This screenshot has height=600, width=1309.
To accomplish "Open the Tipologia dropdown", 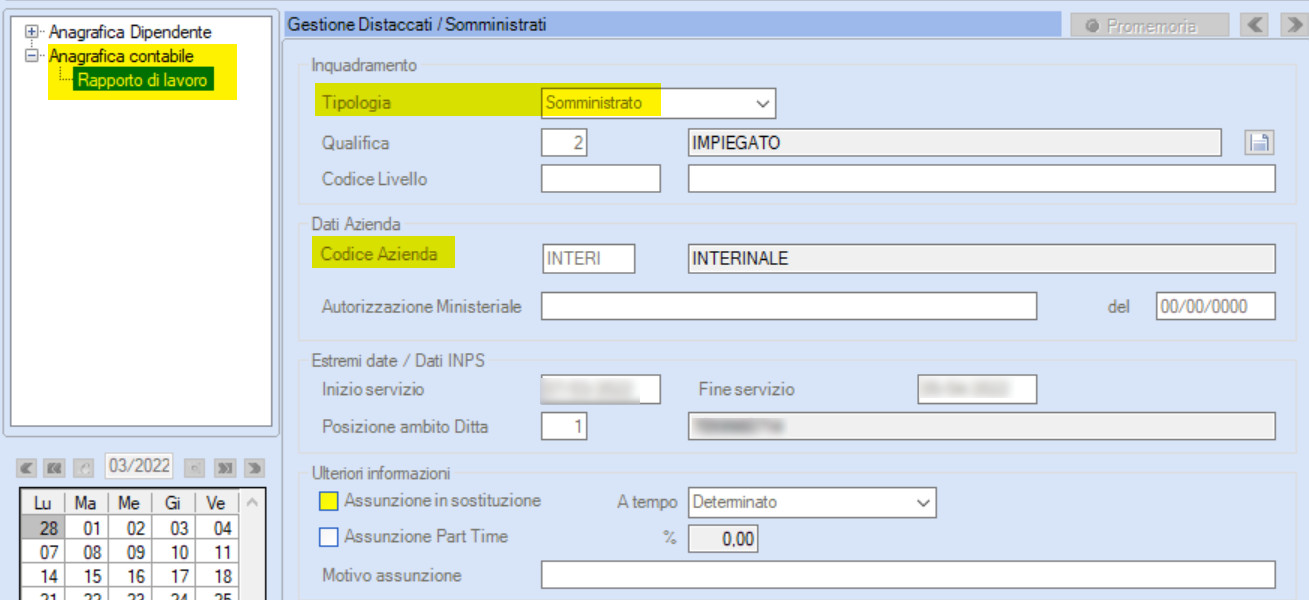I will click(763, 103).
